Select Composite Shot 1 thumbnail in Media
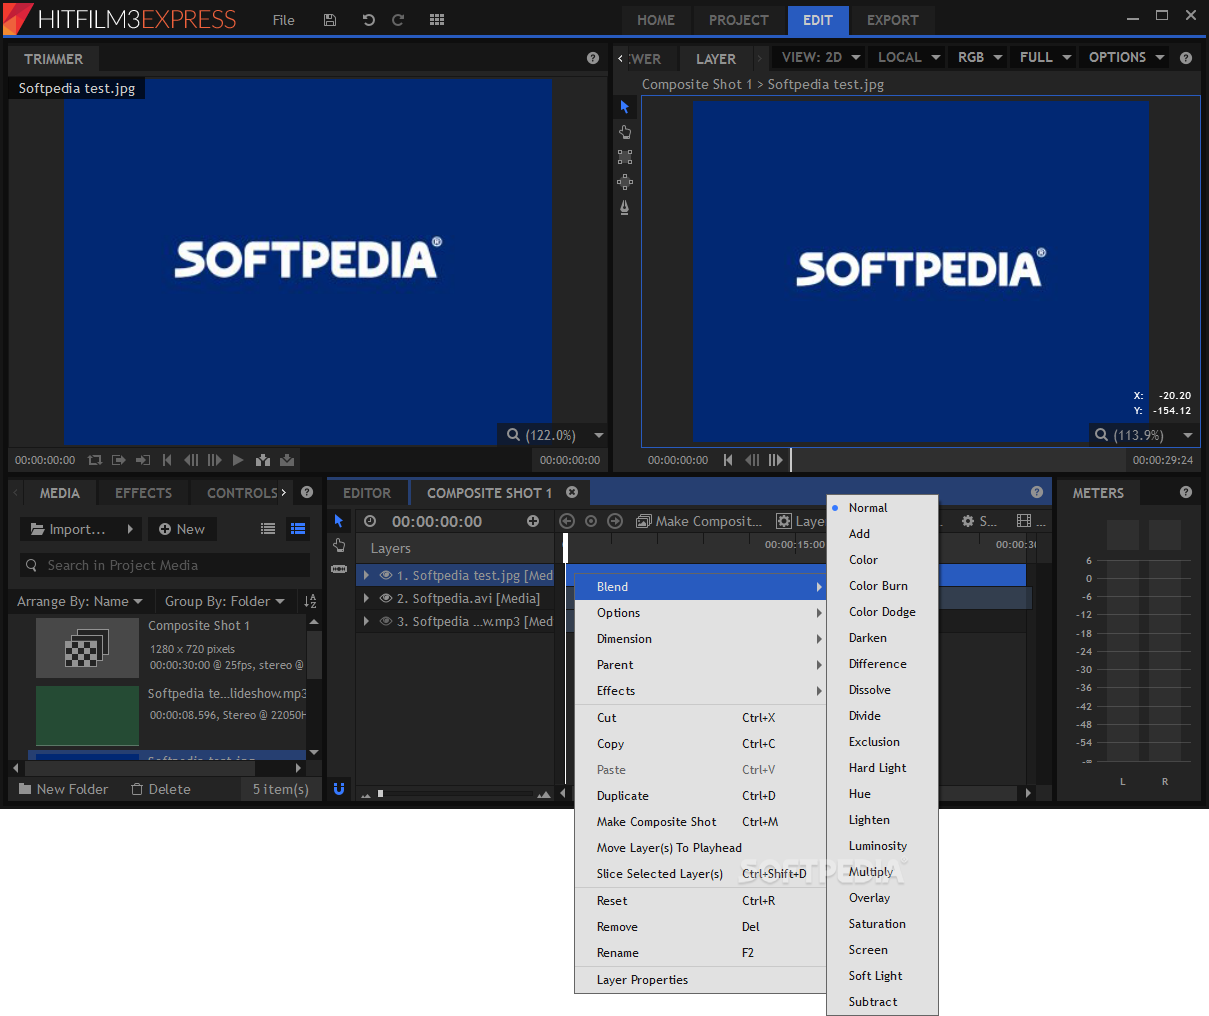The image size is (1209, 1016). 87,647
